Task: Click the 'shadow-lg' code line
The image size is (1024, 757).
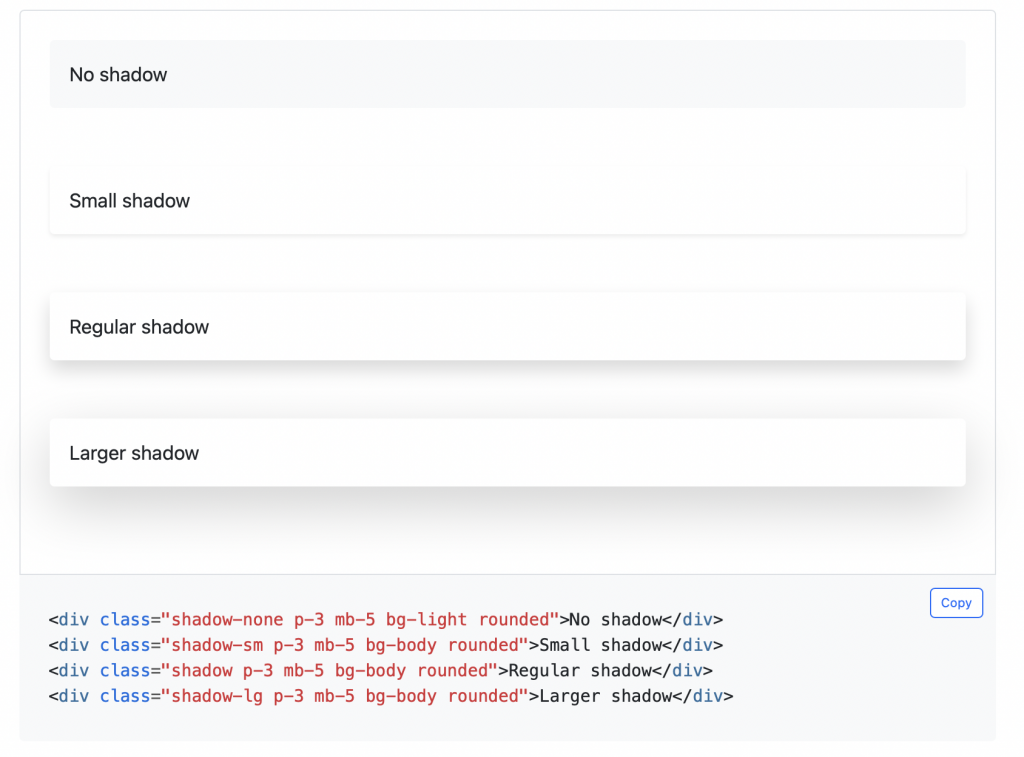Action: click(x=391, y=696)
